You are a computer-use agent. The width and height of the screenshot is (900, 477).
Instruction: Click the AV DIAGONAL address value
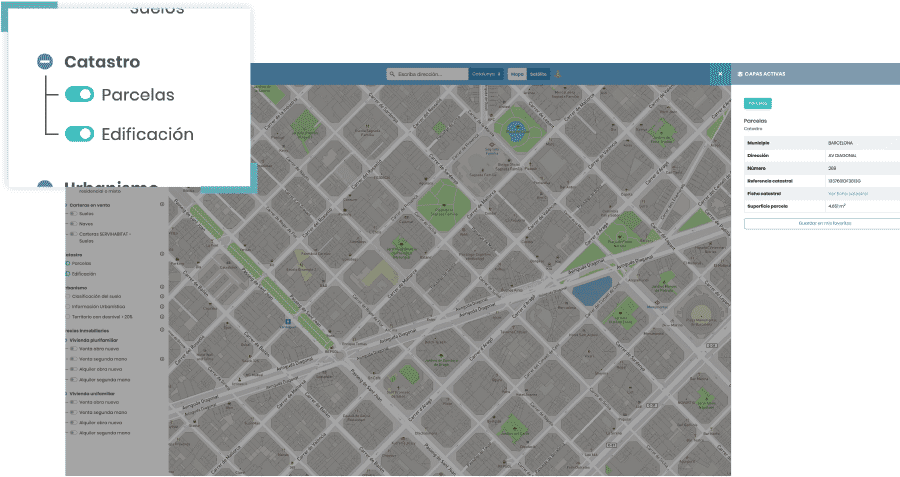[840, 156]
